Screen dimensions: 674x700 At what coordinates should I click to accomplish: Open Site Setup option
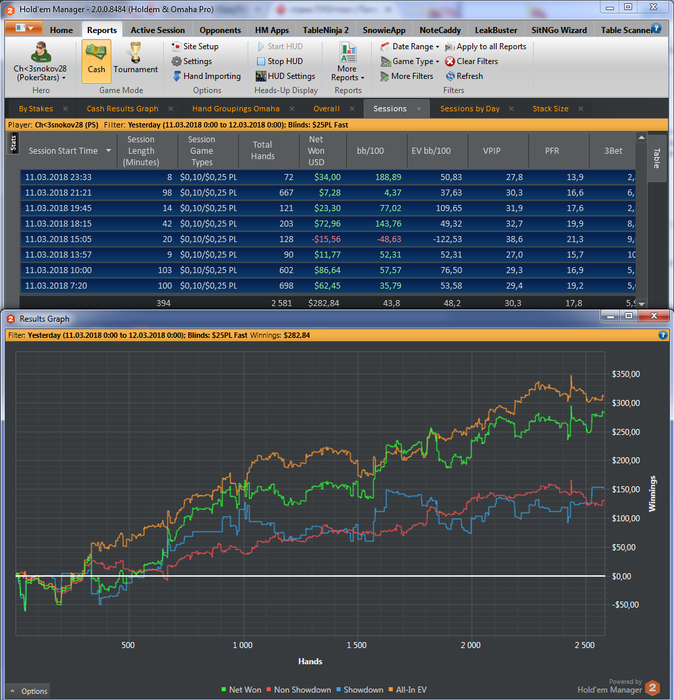[196, 46]
